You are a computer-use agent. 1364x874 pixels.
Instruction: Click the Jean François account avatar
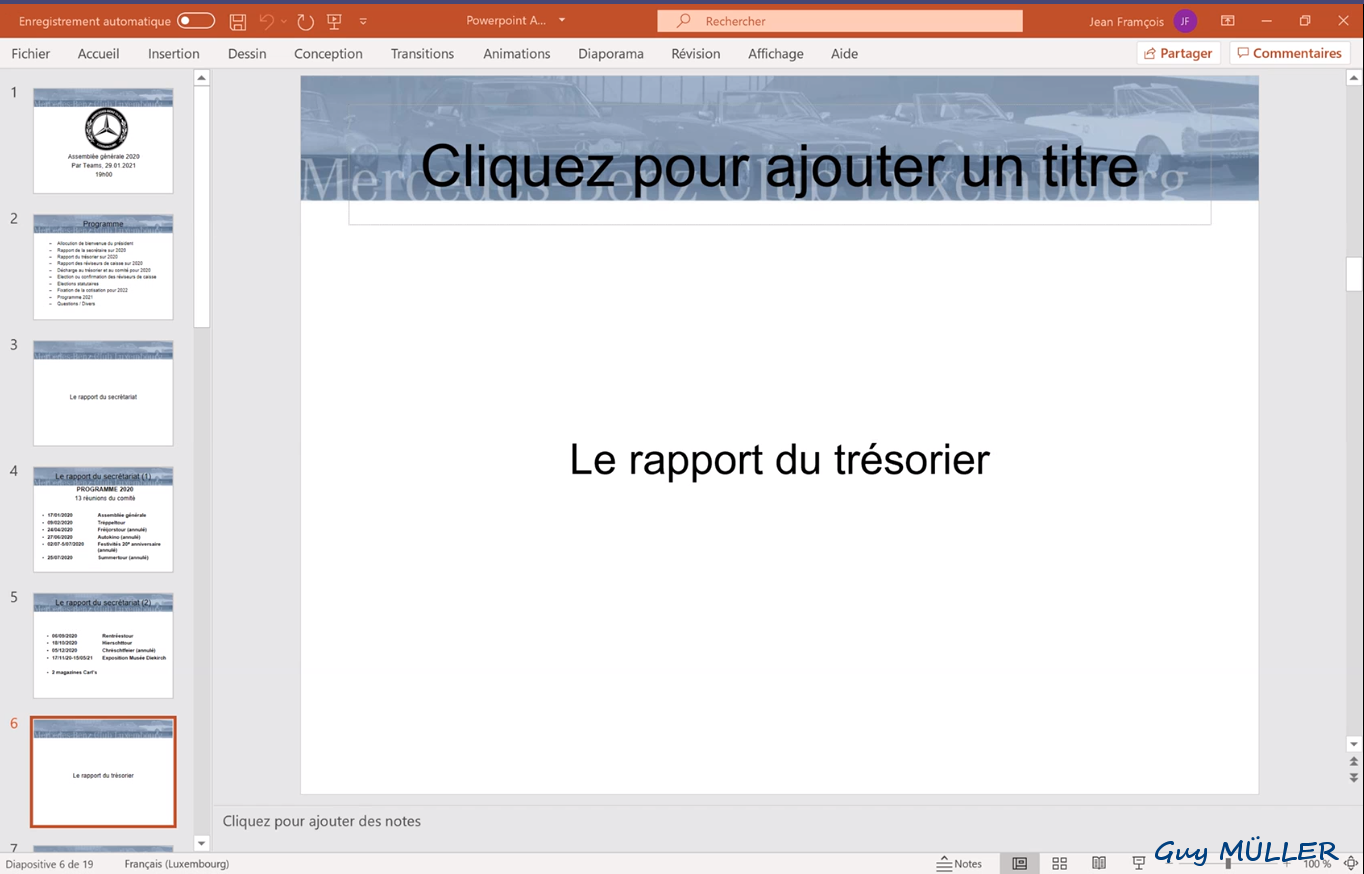point(1185,21)
